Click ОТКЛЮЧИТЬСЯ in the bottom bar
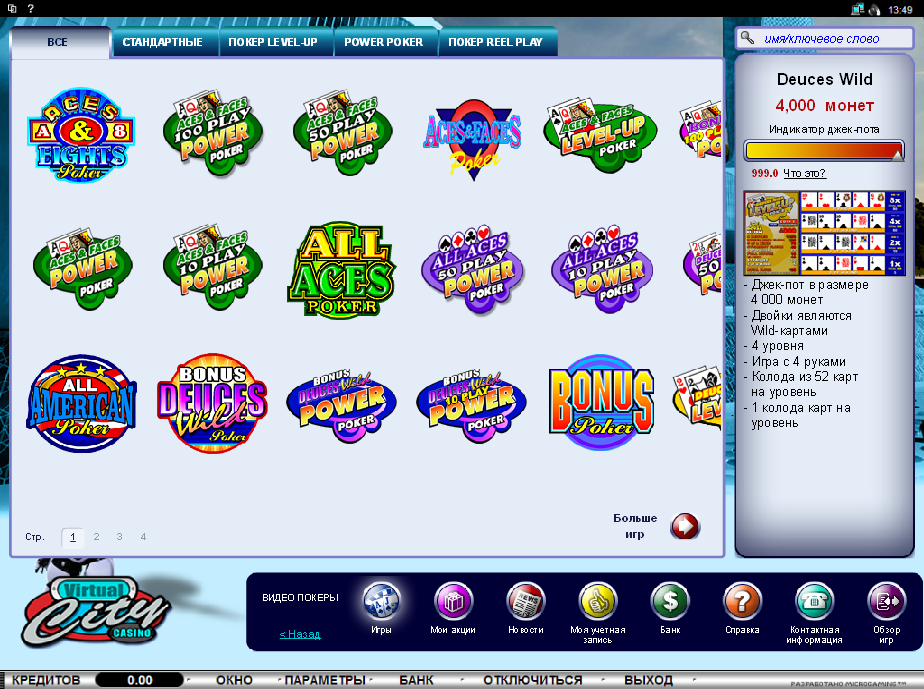This screenshot has height=689, width=924. pyautogui.click(x=533, y=680)
